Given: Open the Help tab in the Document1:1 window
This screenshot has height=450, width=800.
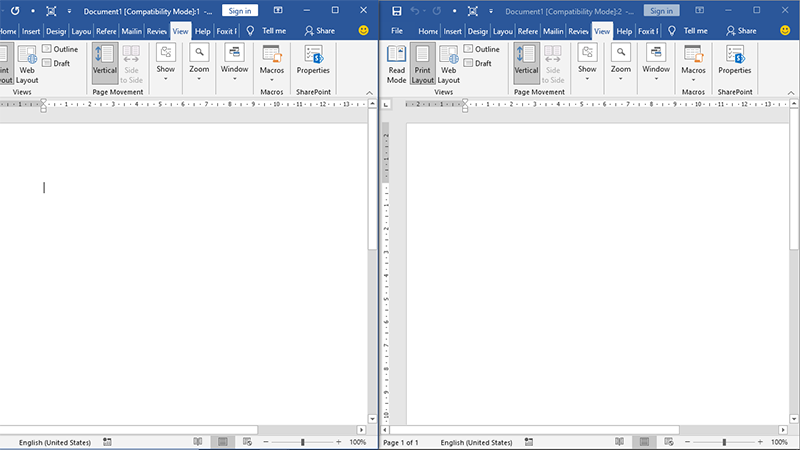Looking at the screenshot, I should pyautogui.click(x=203, y=31).
